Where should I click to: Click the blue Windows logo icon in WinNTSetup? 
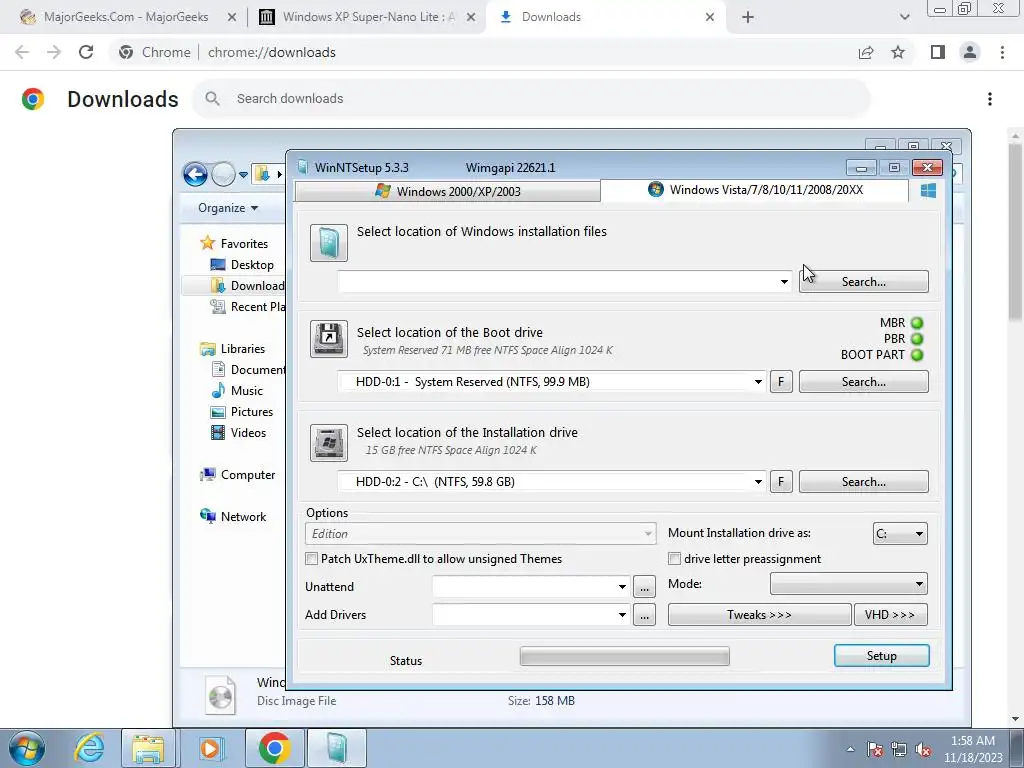pyautogui.click(x=928, y=190)
